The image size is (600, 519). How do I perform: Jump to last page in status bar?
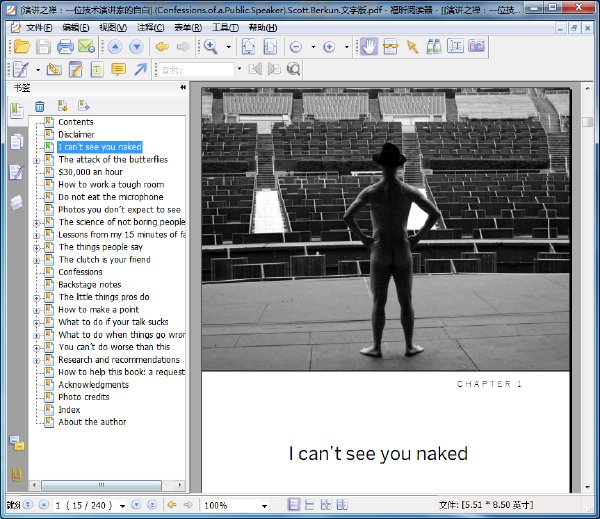coord(152,505)
